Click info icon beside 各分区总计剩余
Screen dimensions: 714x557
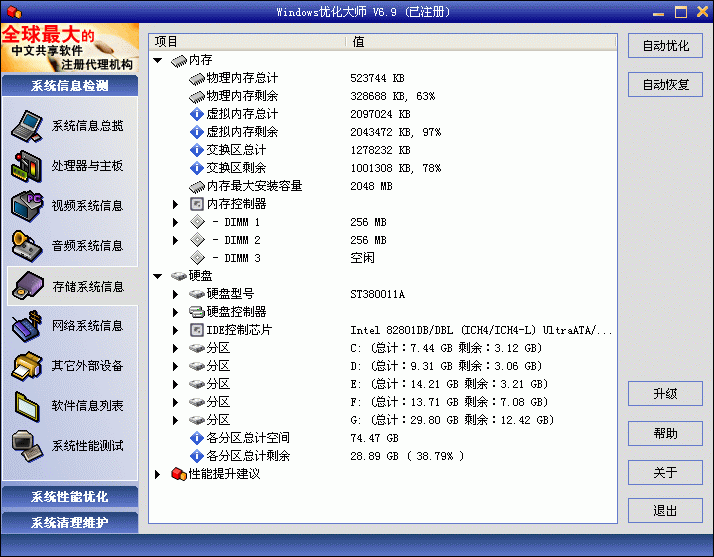[197, 456]
